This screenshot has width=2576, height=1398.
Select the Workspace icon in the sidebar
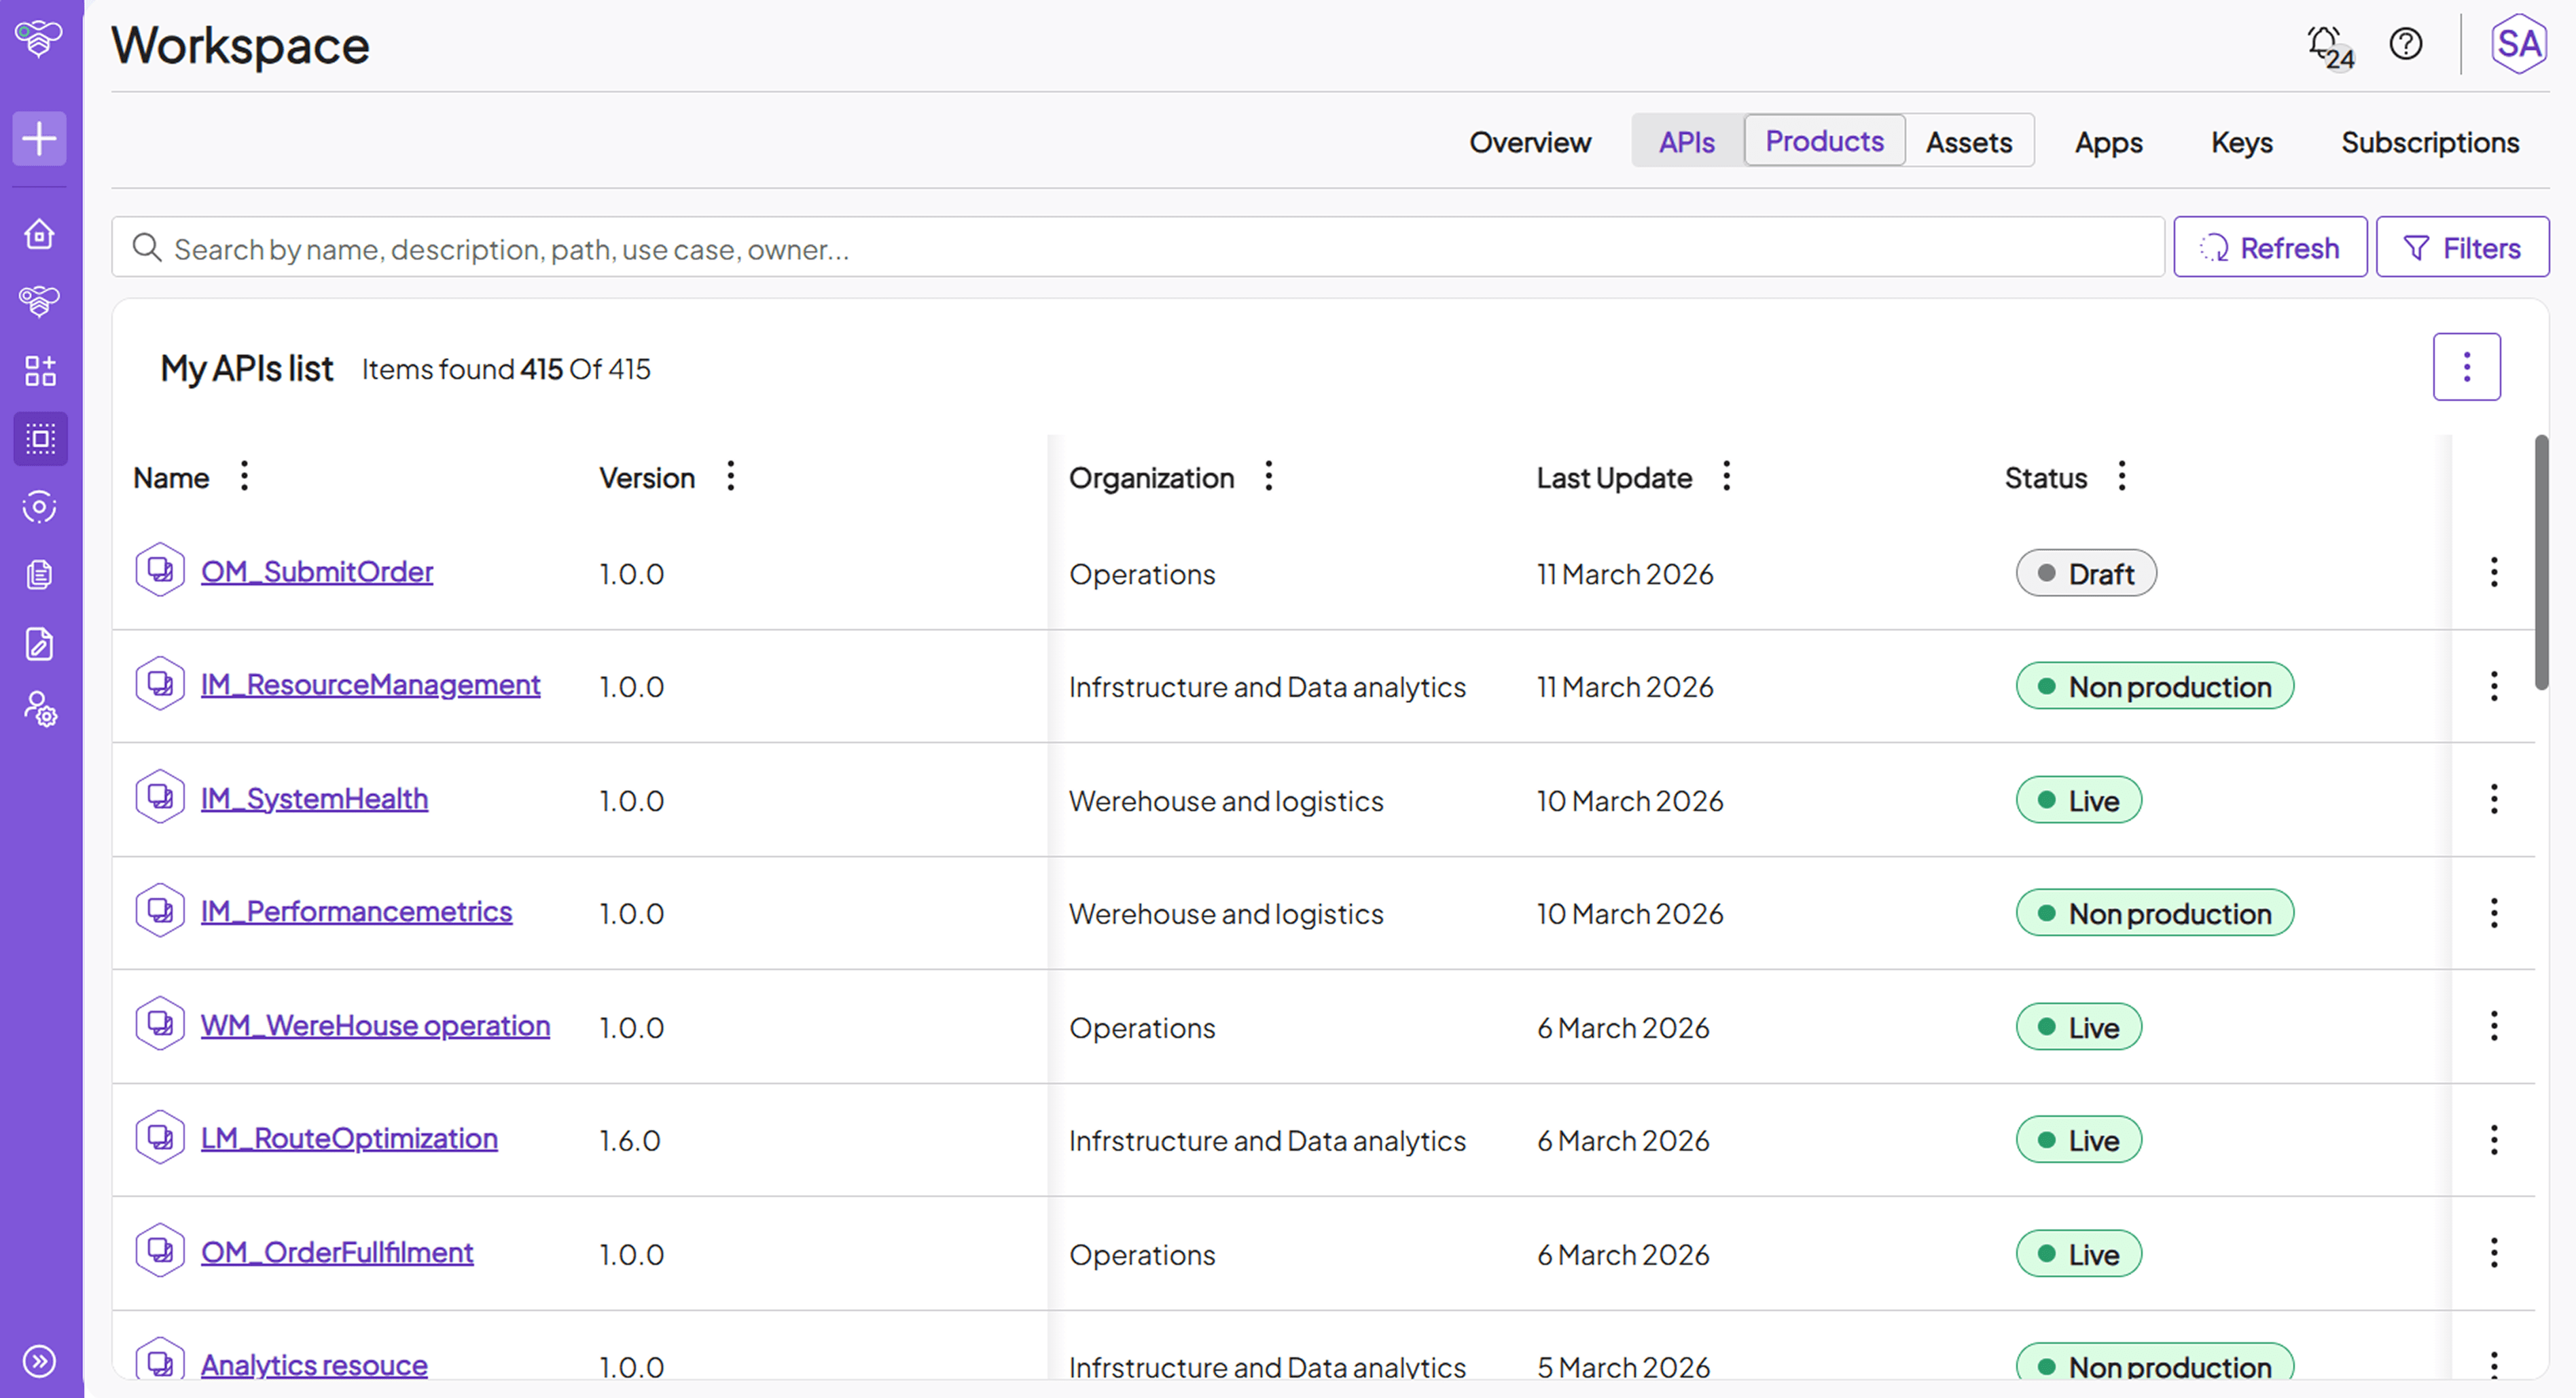pyautogui.click(x=40, y=438)
